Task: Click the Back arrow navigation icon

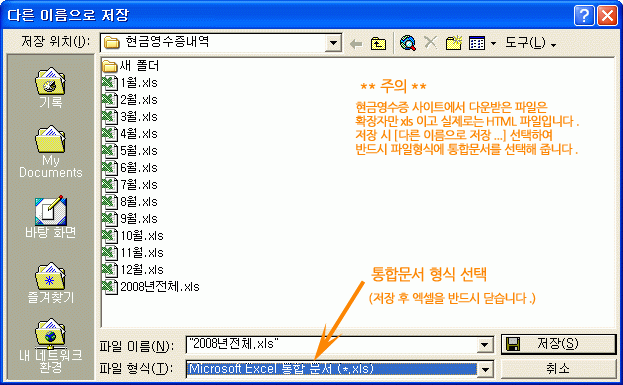Action: [x=356, y=43]
